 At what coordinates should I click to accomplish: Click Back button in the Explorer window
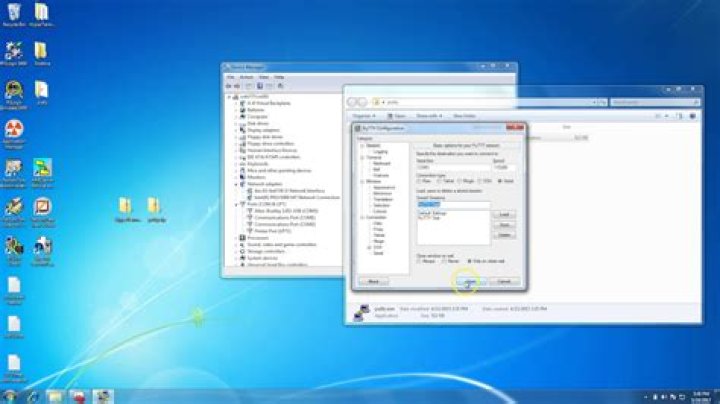[x=353, y=102]
